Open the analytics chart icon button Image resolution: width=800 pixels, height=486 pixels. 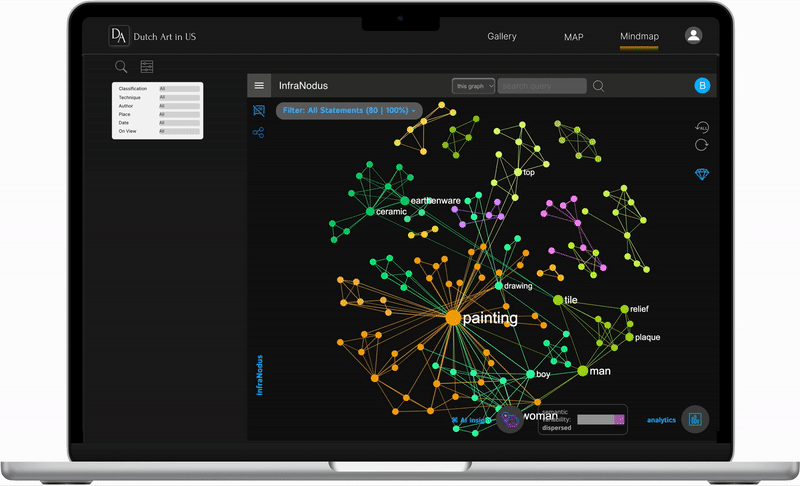click(695, 420)
